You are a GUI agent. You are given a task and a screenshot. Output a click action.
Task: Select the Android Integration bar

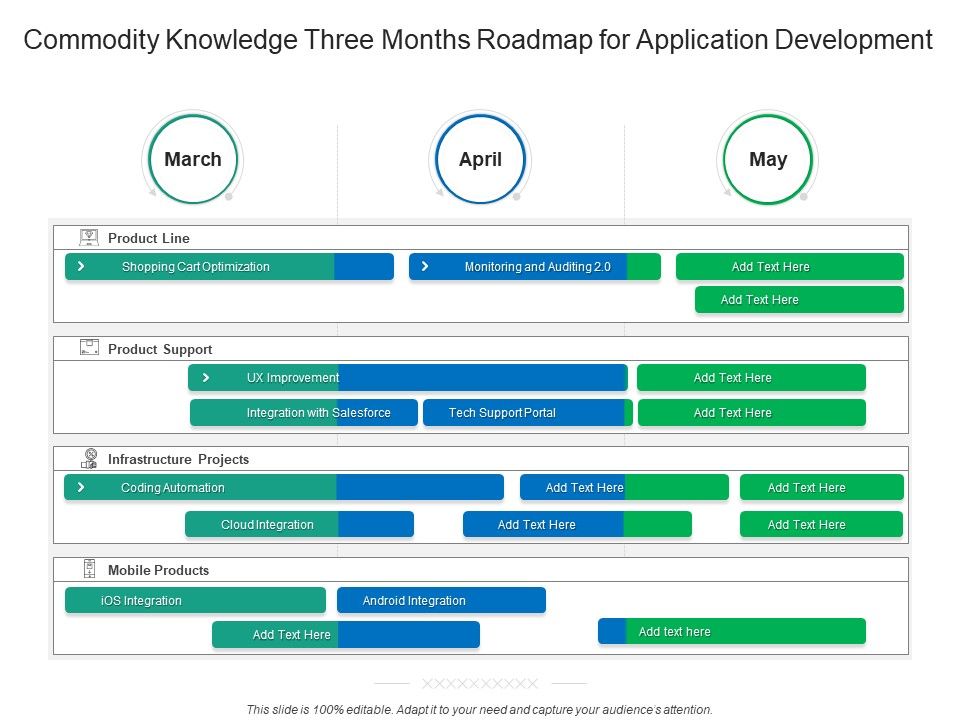[x=441, y=601]
